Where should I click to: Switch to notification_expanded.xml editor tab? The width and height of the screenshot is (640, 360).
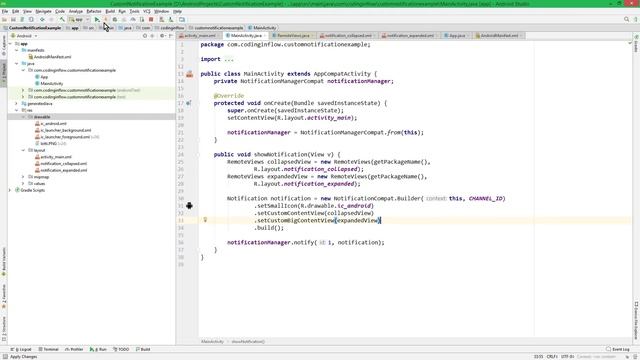click(410, 36)
